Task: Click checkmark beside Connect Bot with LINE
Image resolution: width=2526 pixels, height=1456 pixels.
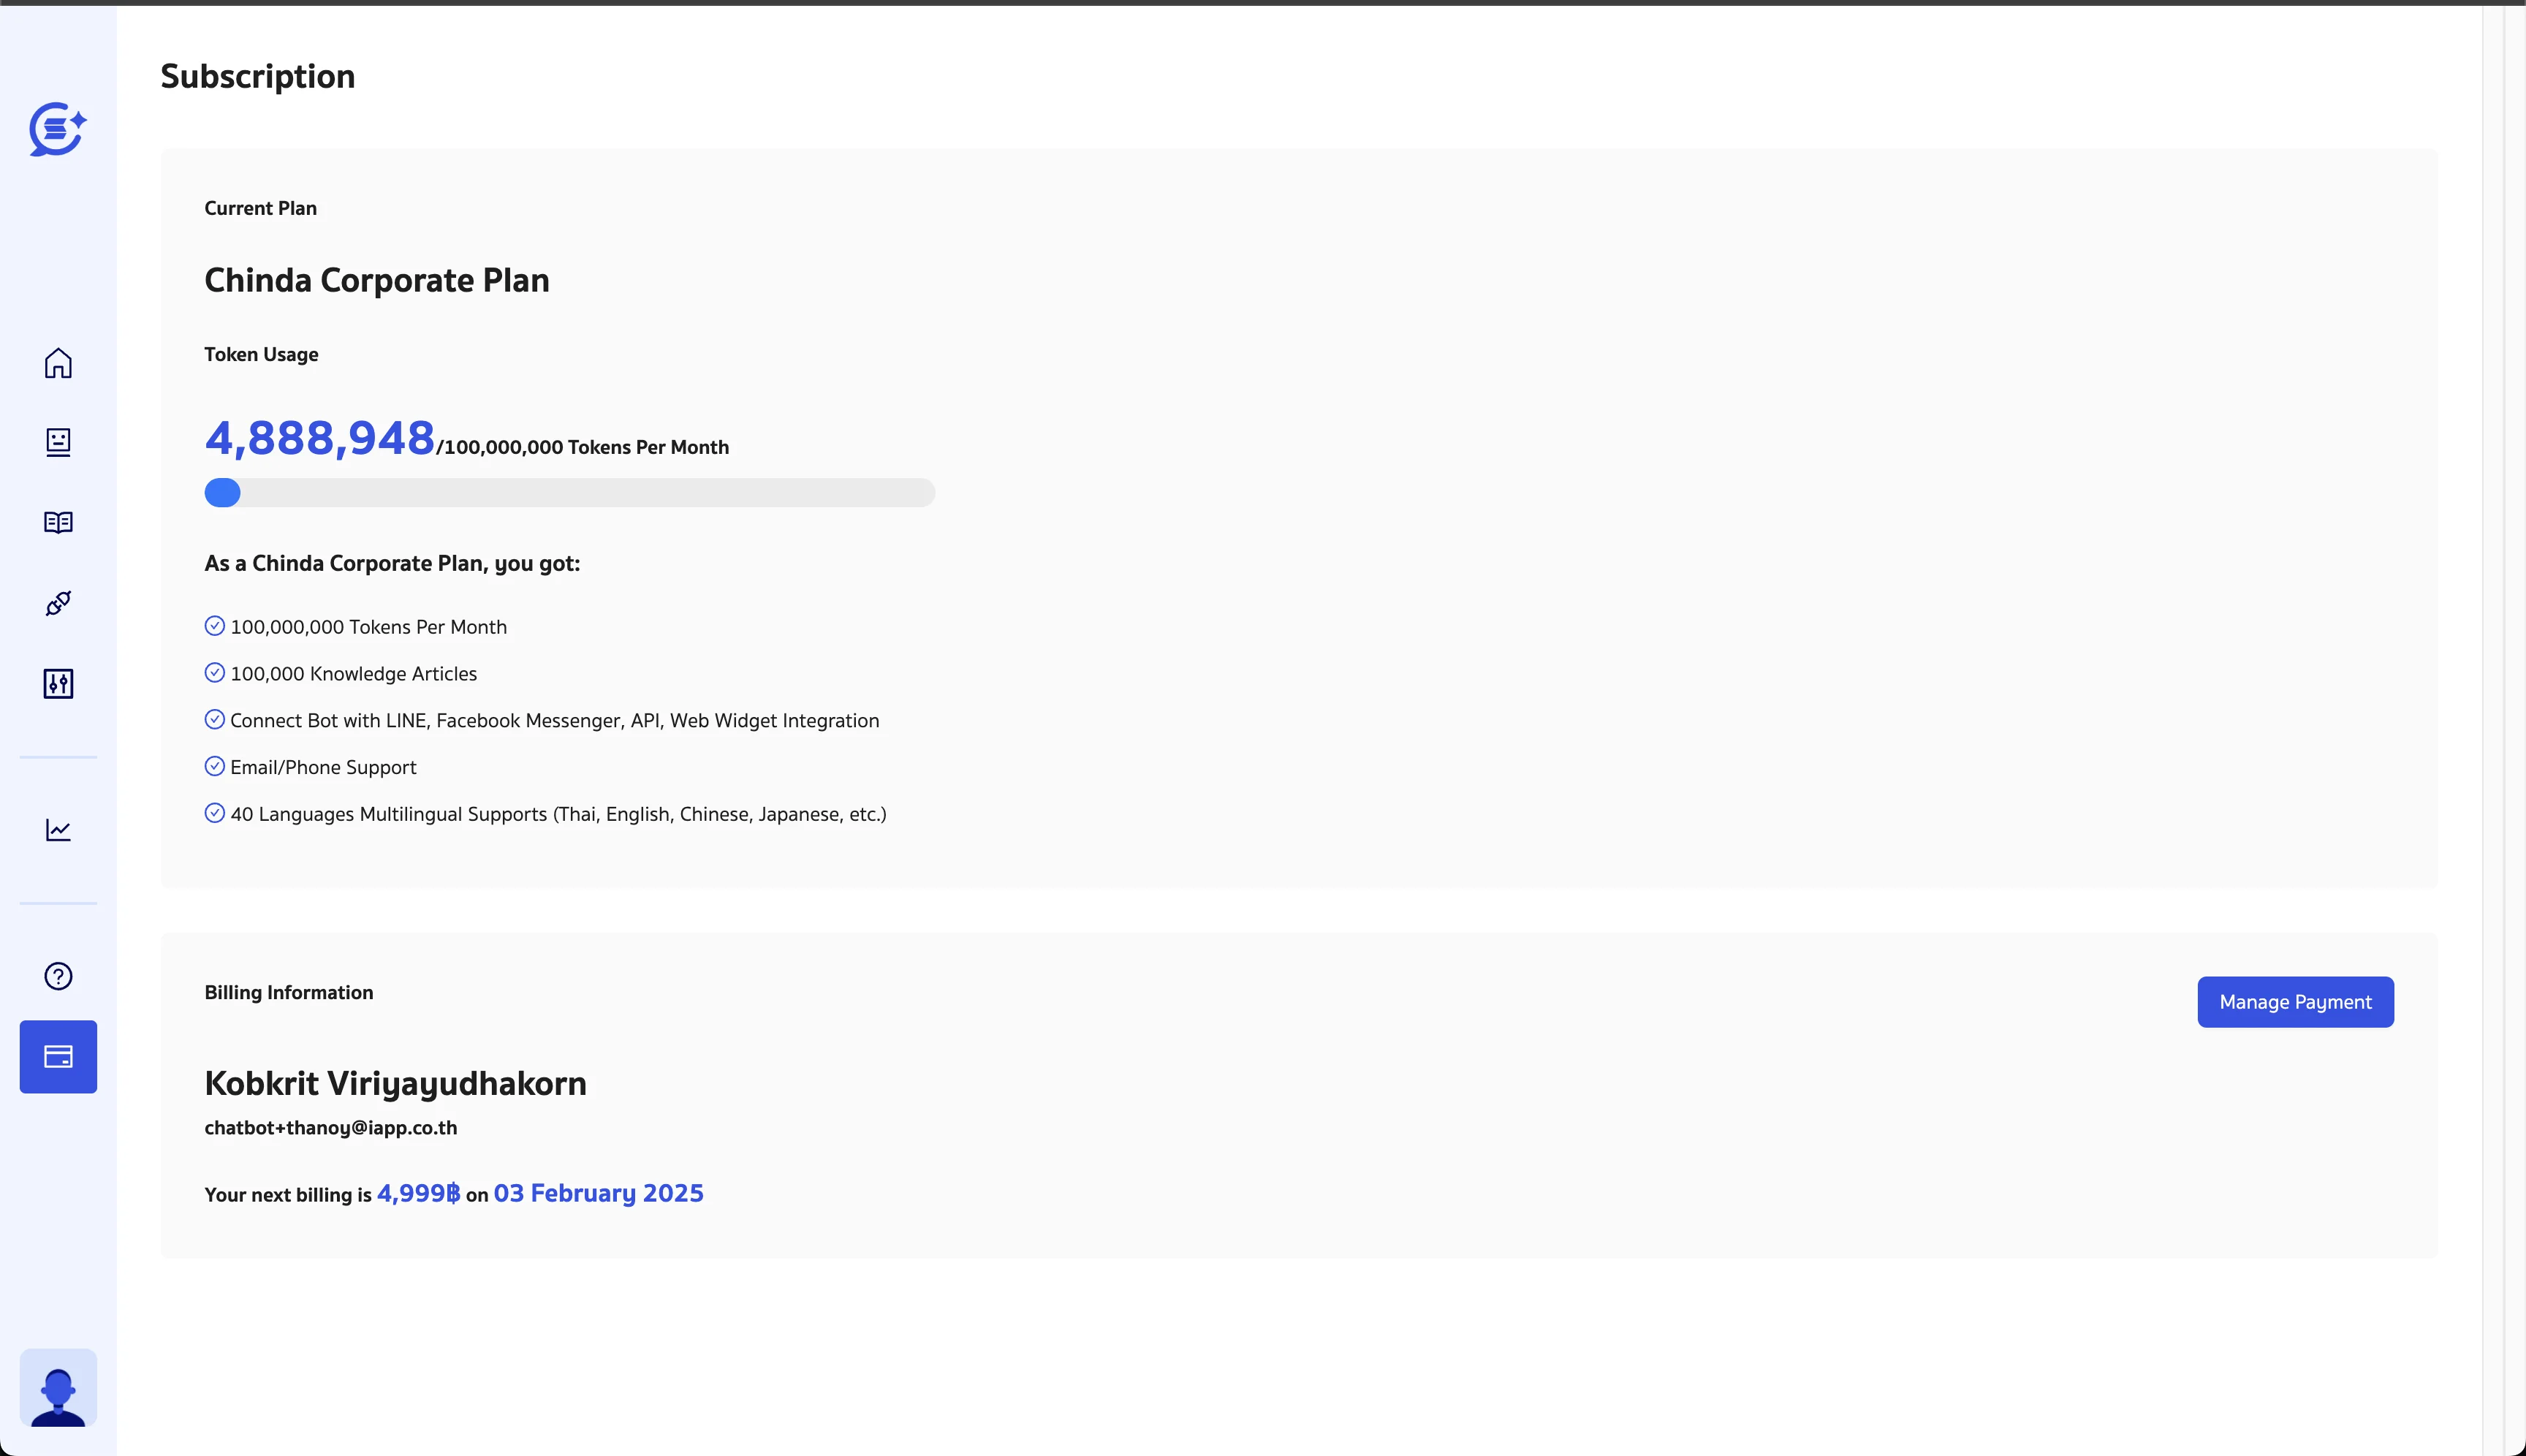Action: (x=214, y=720)
